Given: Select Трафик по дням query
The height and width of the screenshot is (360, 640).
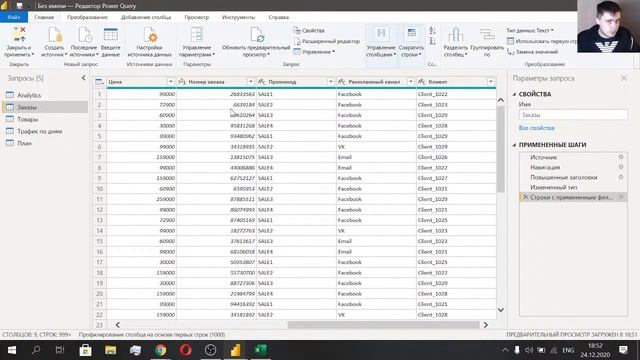Looking at the screenshot, I should (x=45, y=131).
